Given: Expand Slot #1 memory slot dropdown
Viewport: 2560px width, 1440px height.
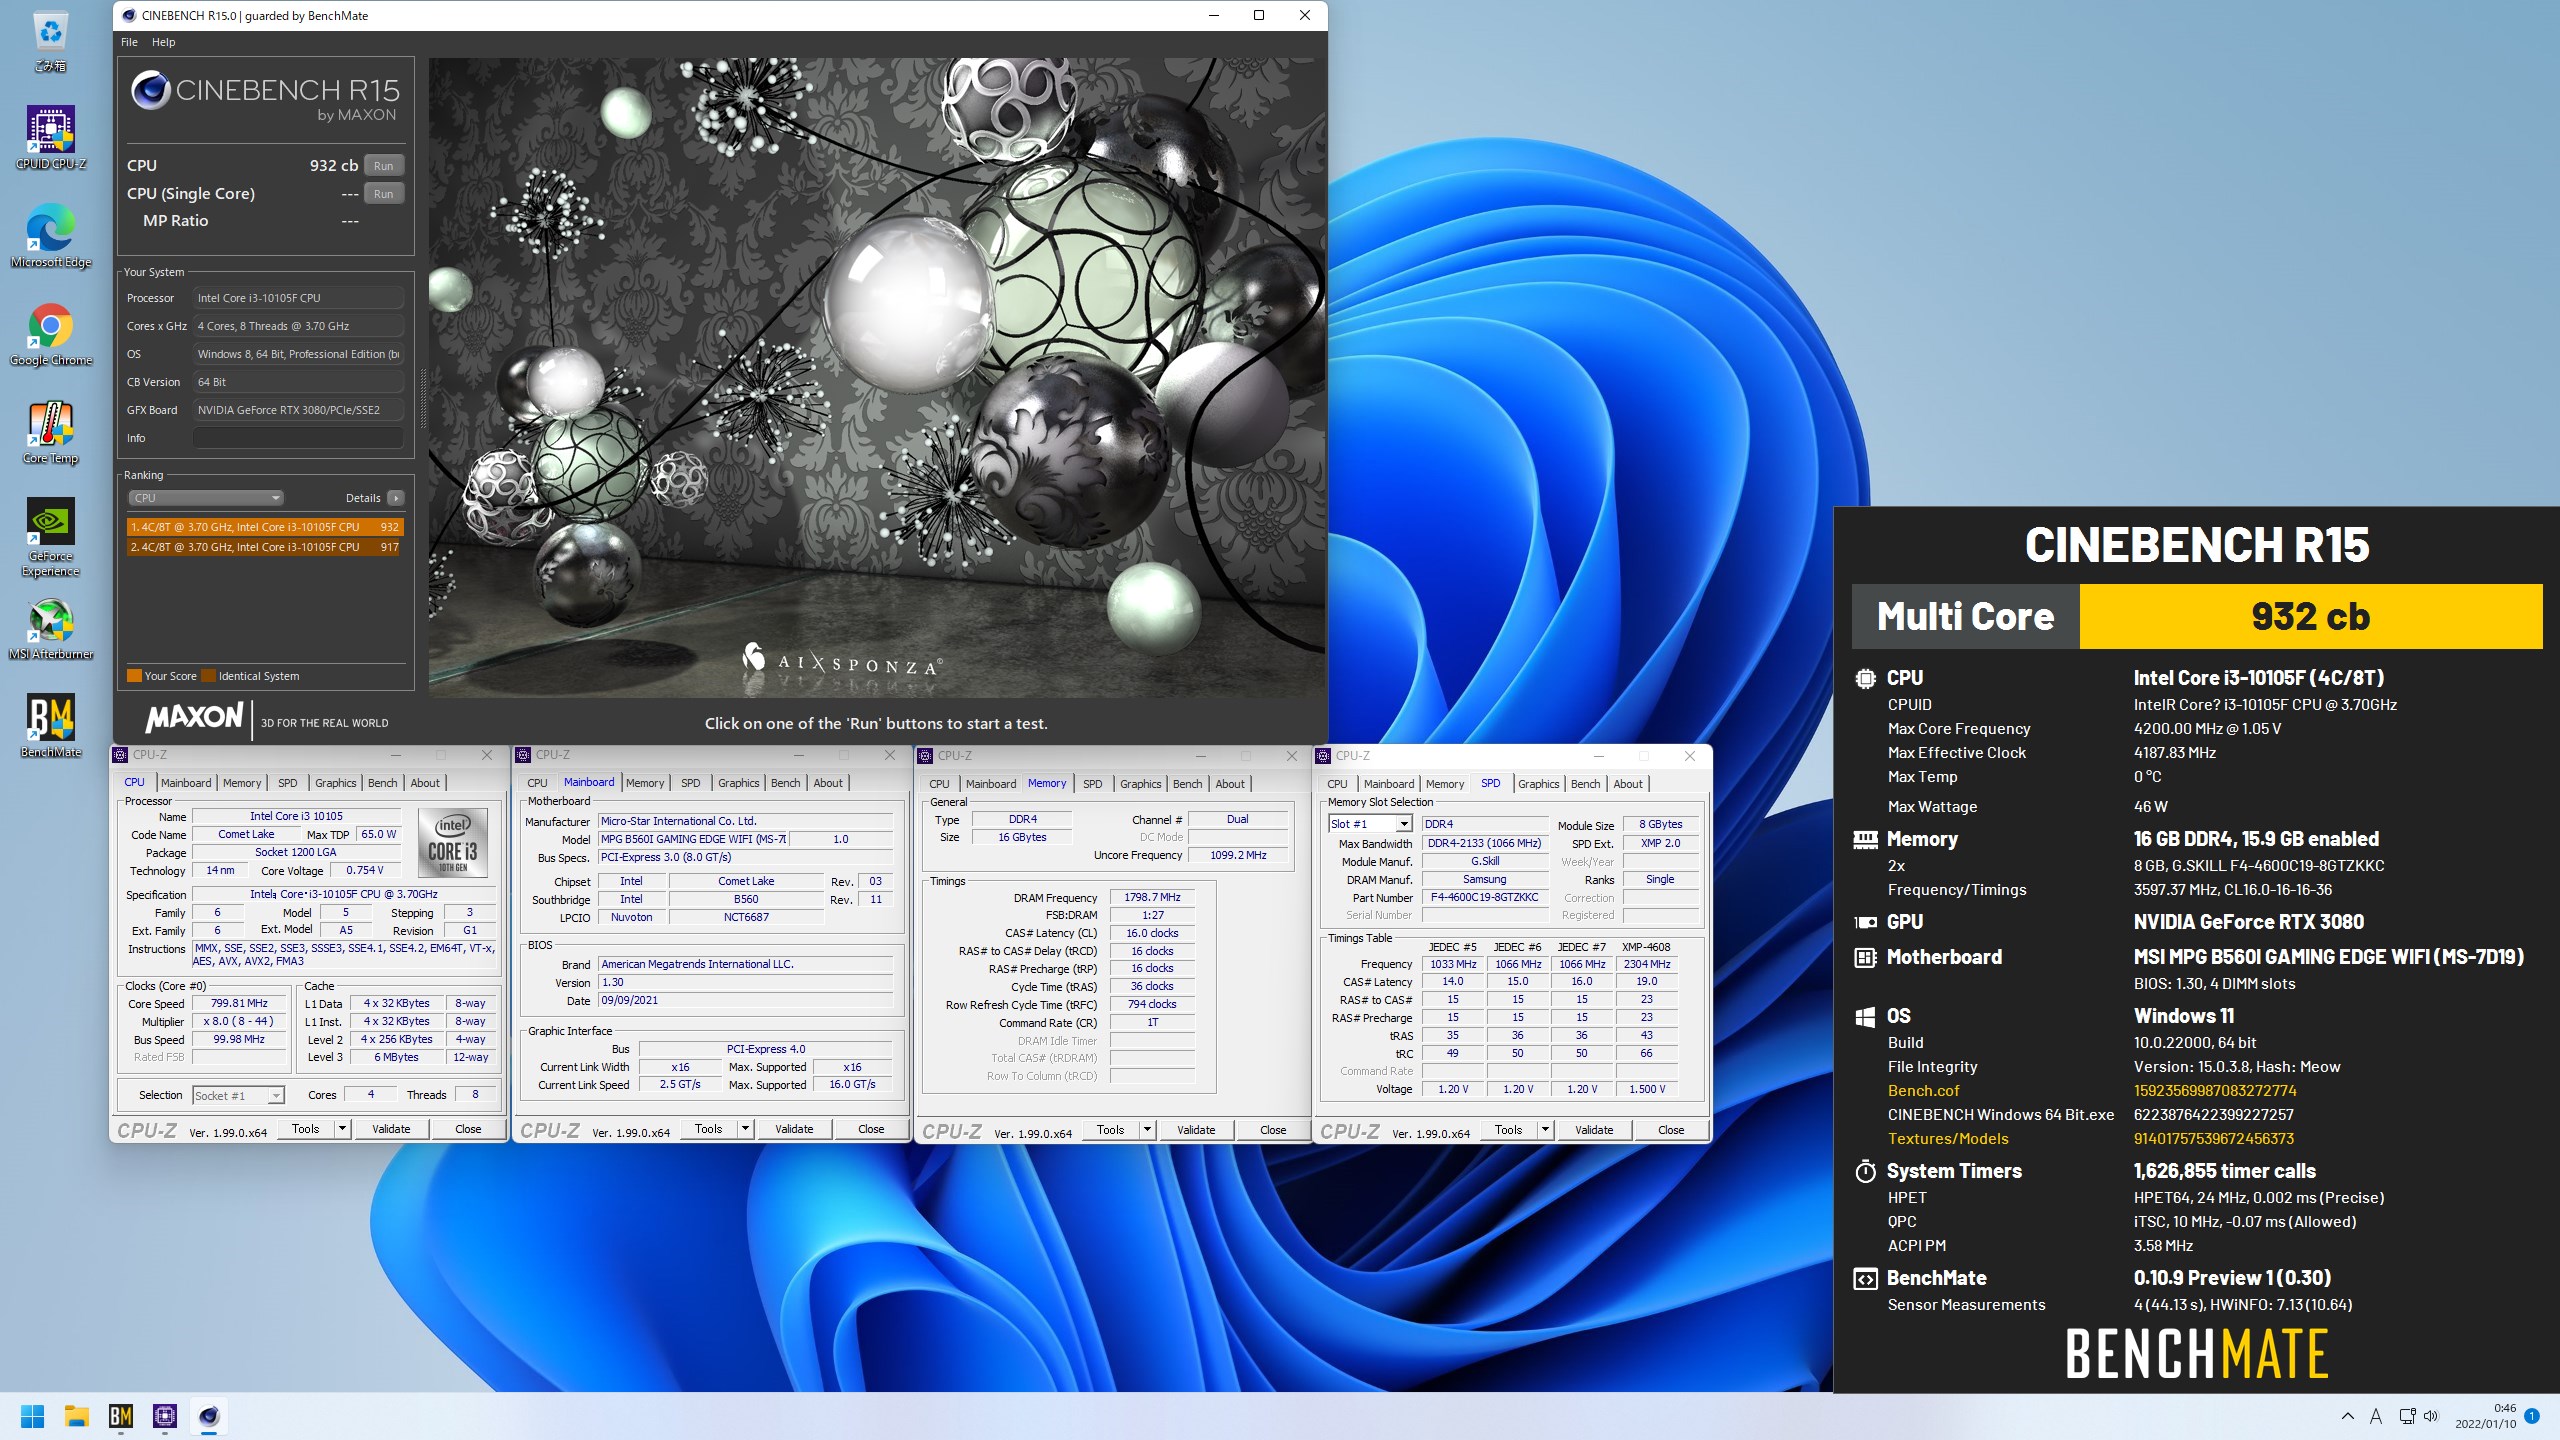Looking at the screenshot, I should coord(1370,824).
